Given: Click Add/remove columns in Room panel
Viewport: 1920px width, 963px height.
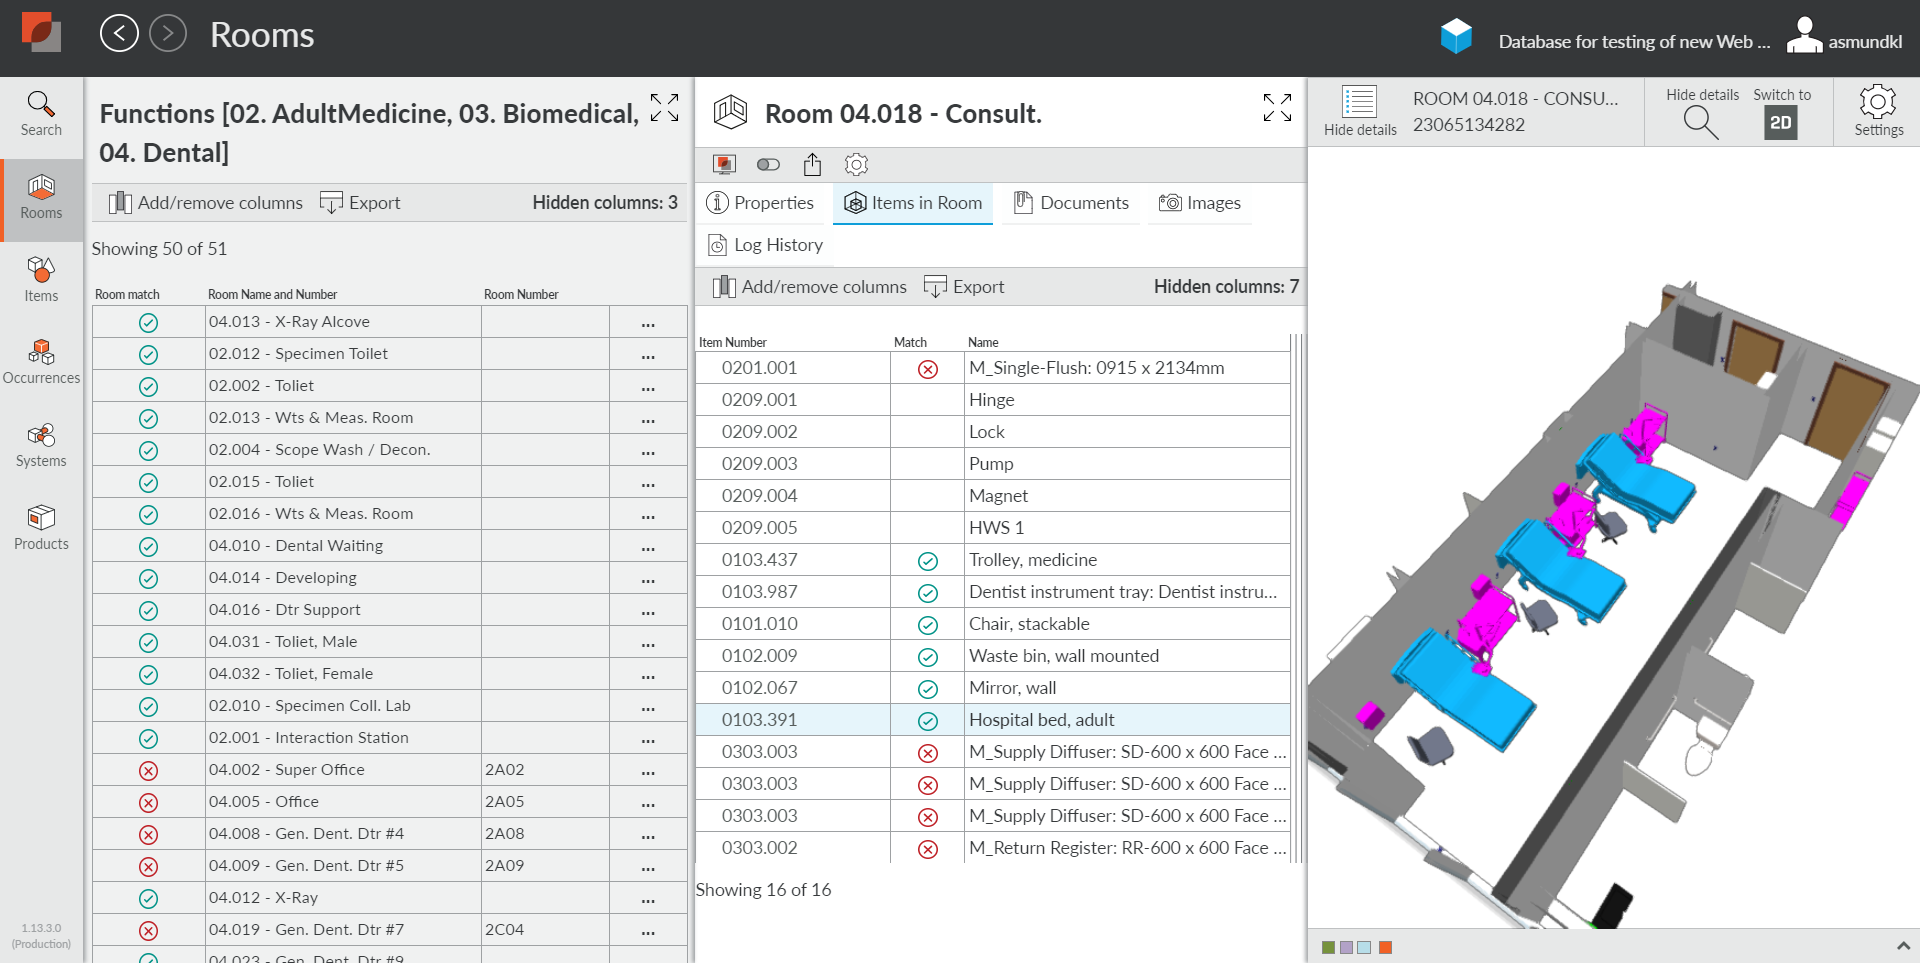Looking at the screenshot, I should click(x=809, y=287).
